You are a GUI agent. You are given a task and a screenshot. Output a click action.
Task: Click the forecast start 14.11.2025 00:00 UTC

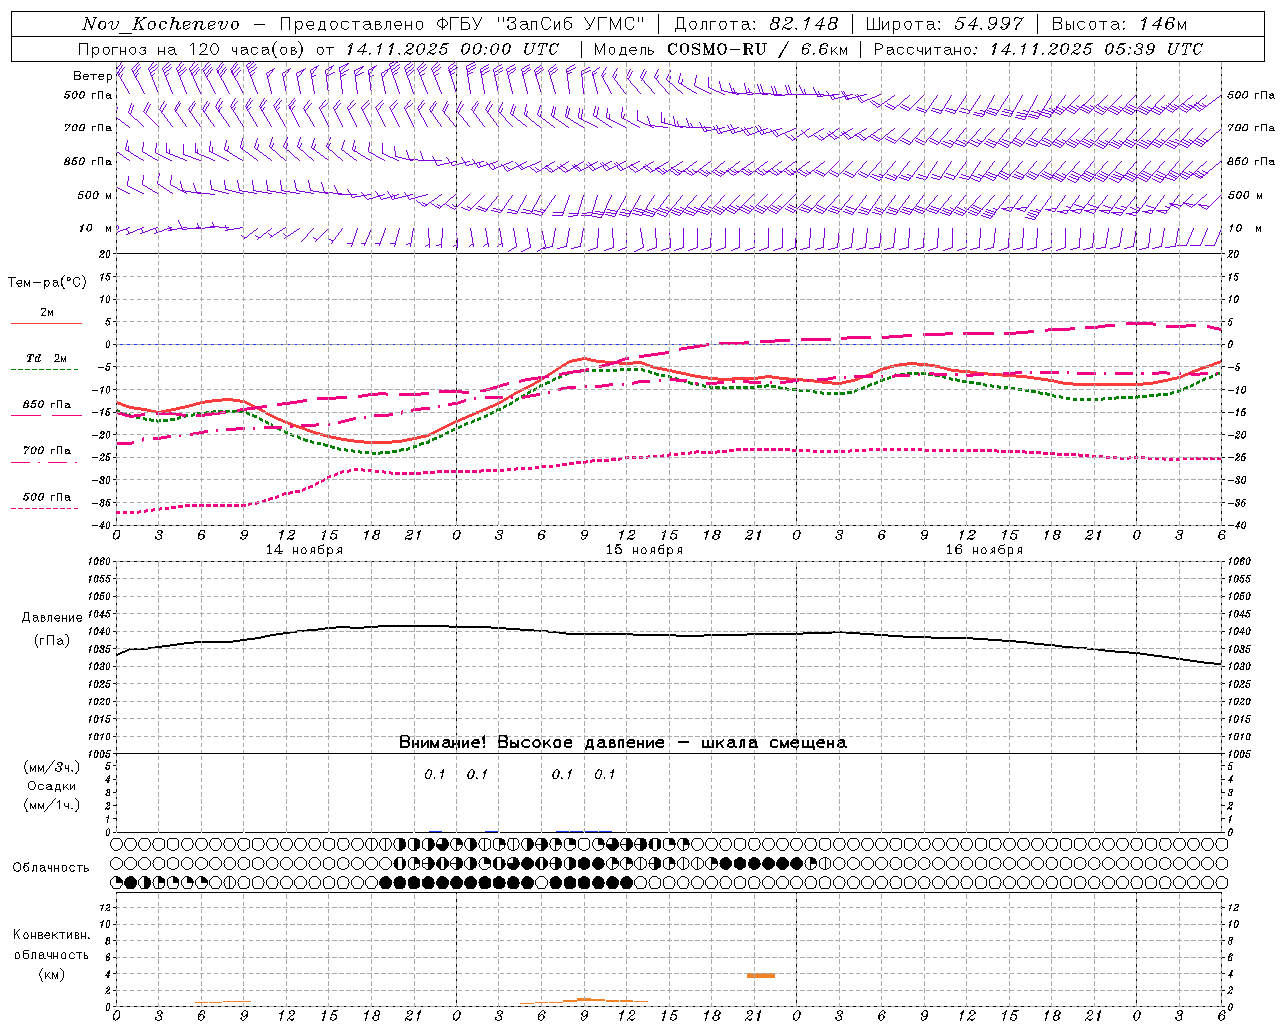click(x=452, y=49)
